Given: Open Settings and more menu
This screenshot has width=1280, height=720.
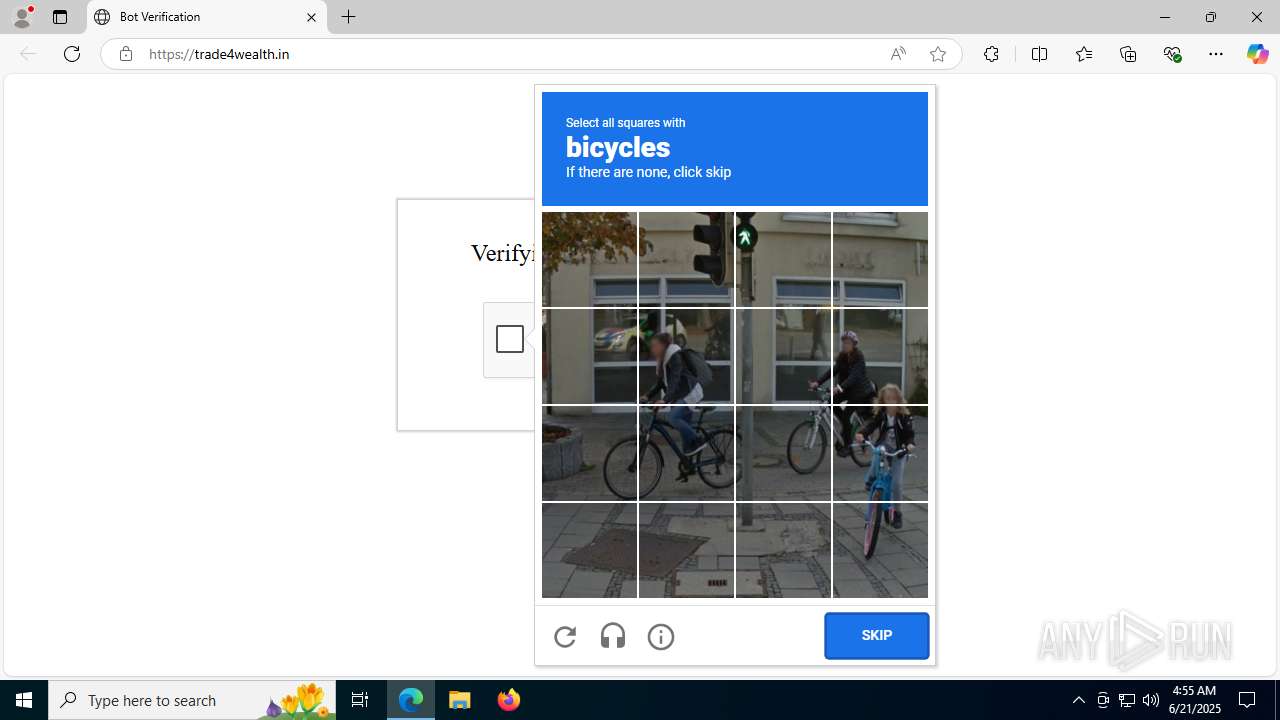Looking at the screenshot, I should [x=1216, y=54].
